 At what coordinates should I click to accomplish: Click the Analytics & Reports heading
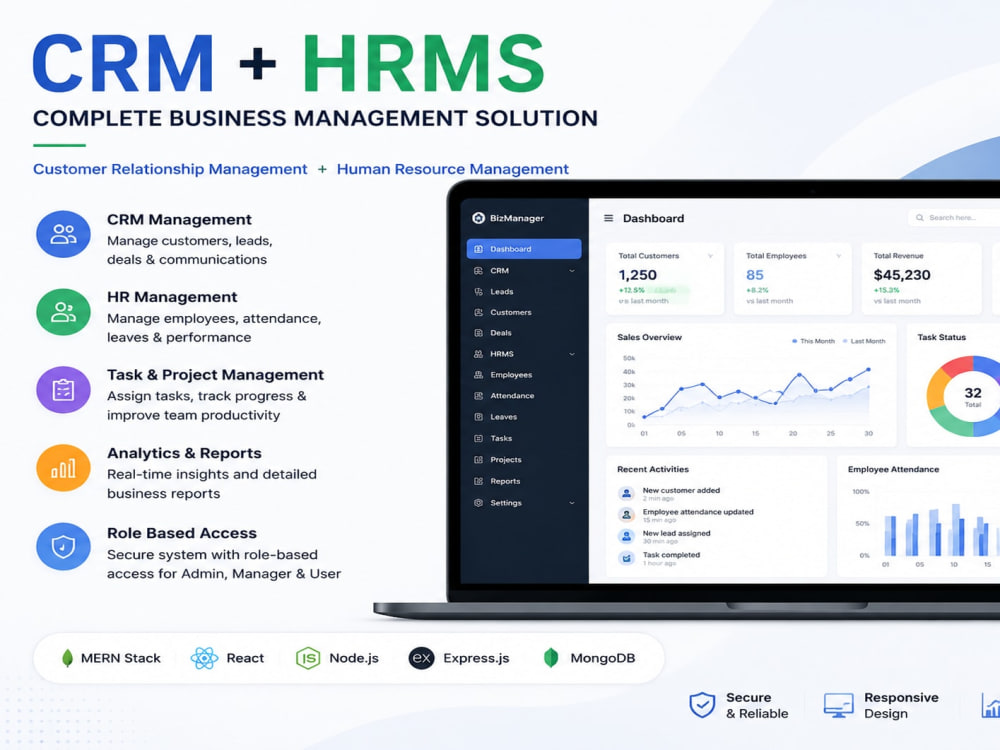[184, 453]
